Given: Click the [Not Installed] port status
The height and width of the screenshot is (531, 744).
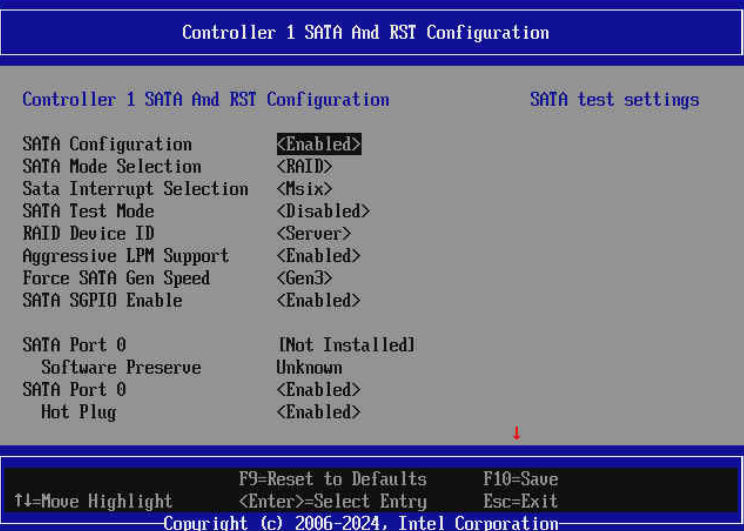Looking at the screenshot, I should [346, 345].
